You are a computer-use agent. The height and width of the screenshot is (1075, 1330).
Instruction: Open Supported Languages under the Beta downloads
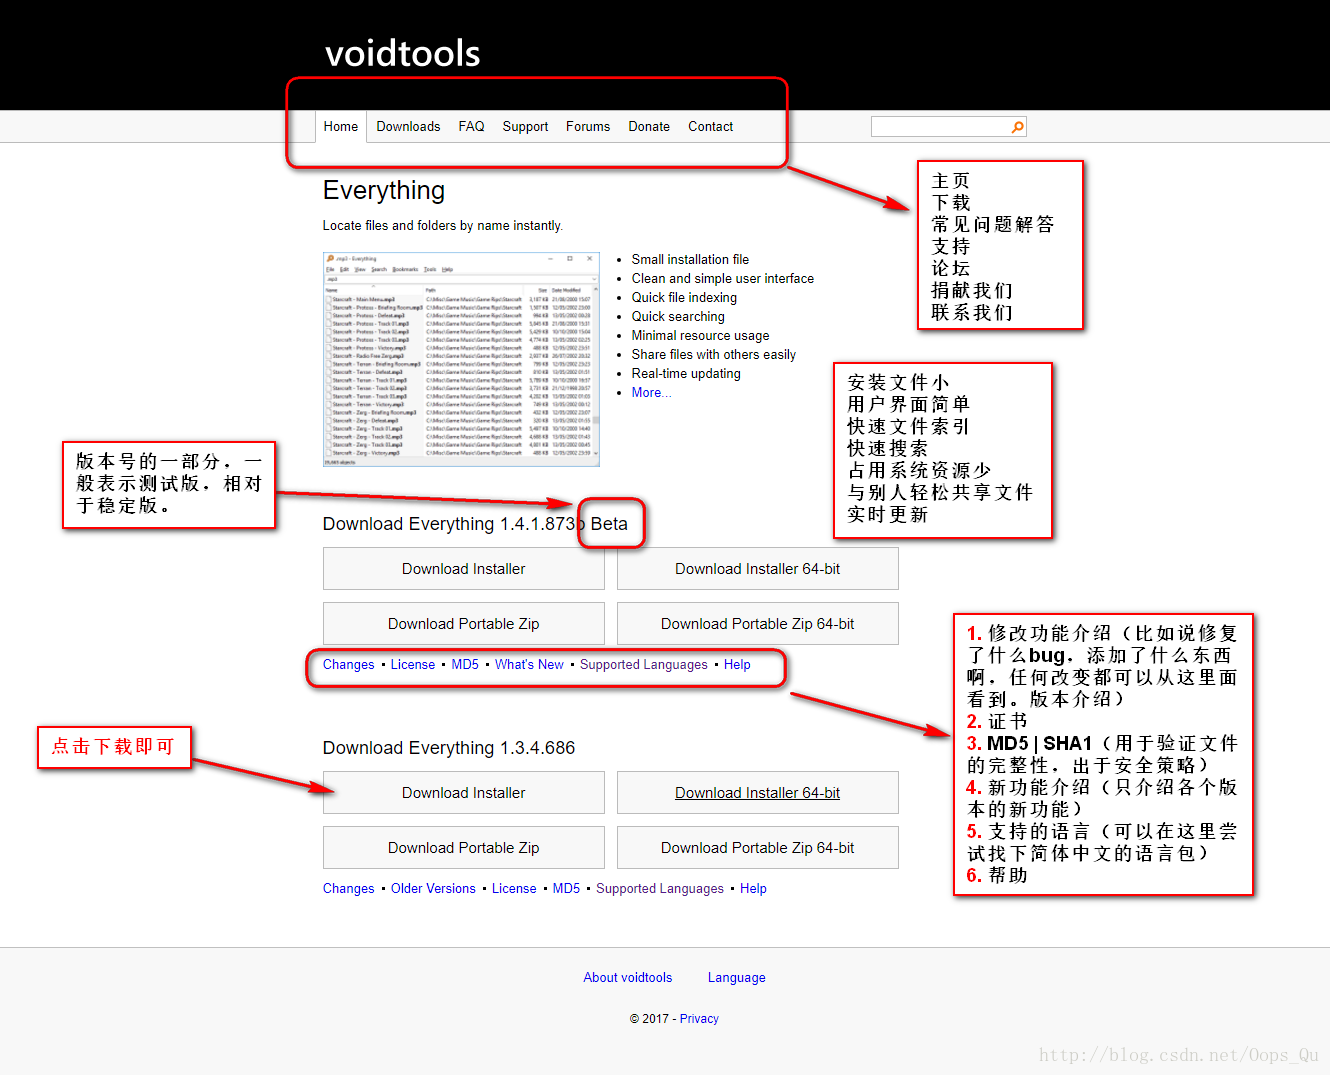coord(643,665)
